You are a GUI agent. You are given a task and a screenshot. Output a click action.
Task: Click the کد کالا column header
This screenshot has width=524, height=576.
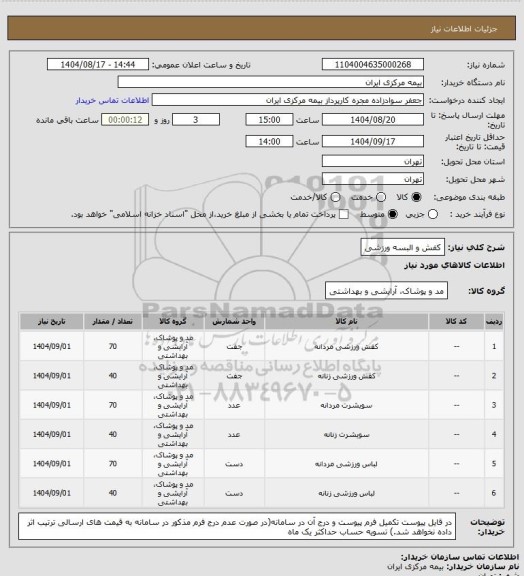point(456,321)
